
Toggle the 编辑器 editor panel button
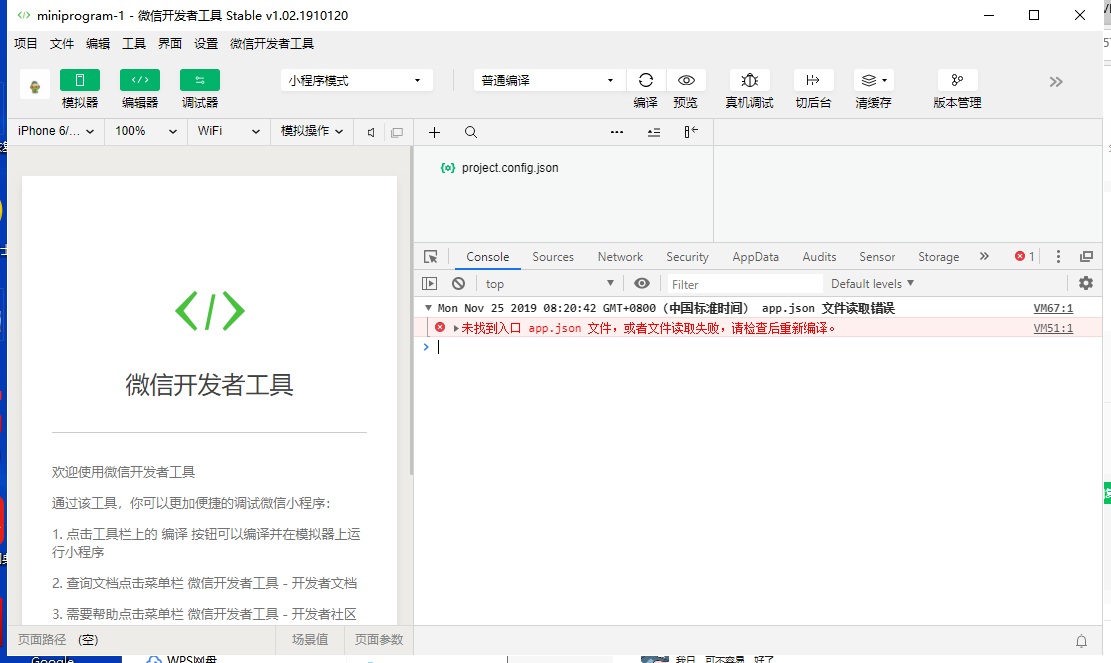pyautogui.click(x=140, y=80)
